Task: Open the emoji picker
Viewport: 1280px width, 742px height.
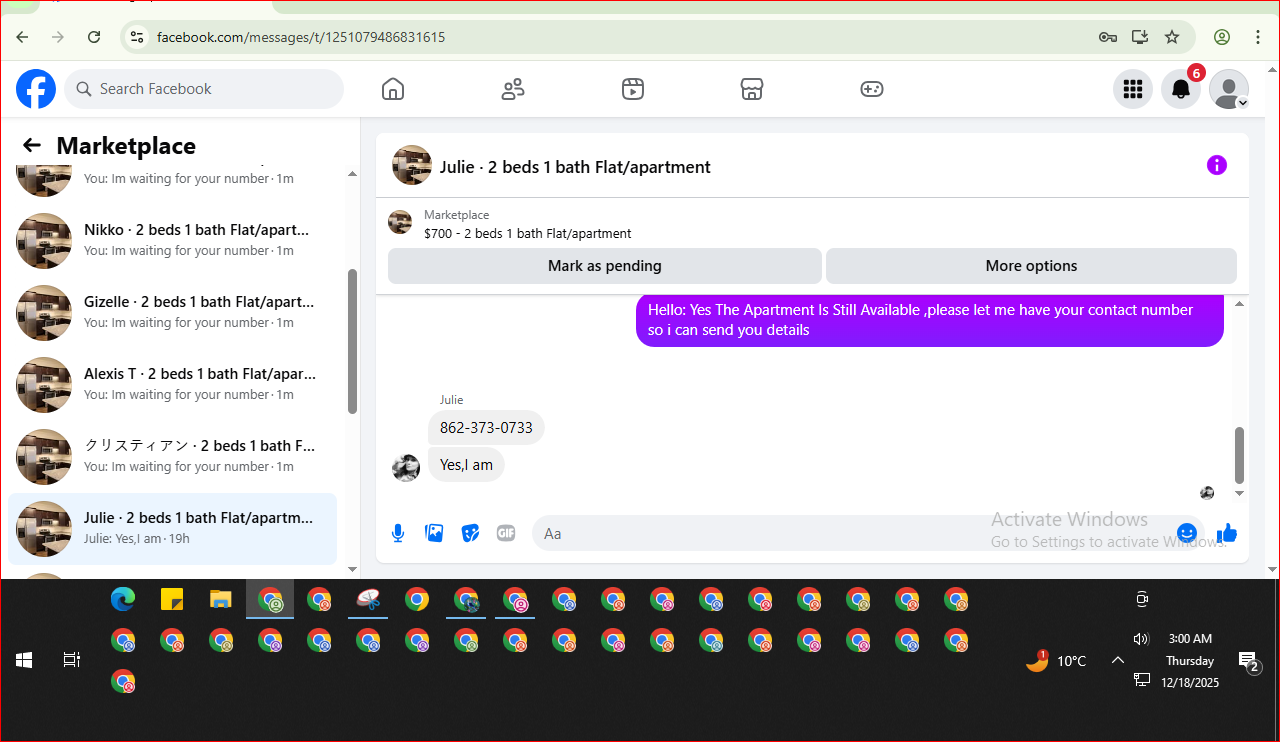Action: [1187, 533]
